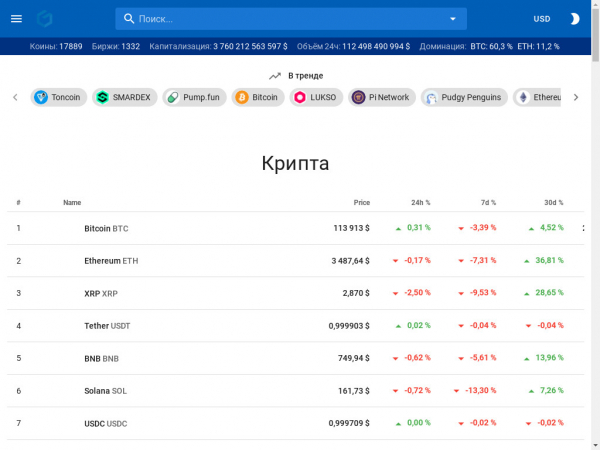Click Капитализация total value
Screen dimensions: 600x450
[x=250, y=46]
